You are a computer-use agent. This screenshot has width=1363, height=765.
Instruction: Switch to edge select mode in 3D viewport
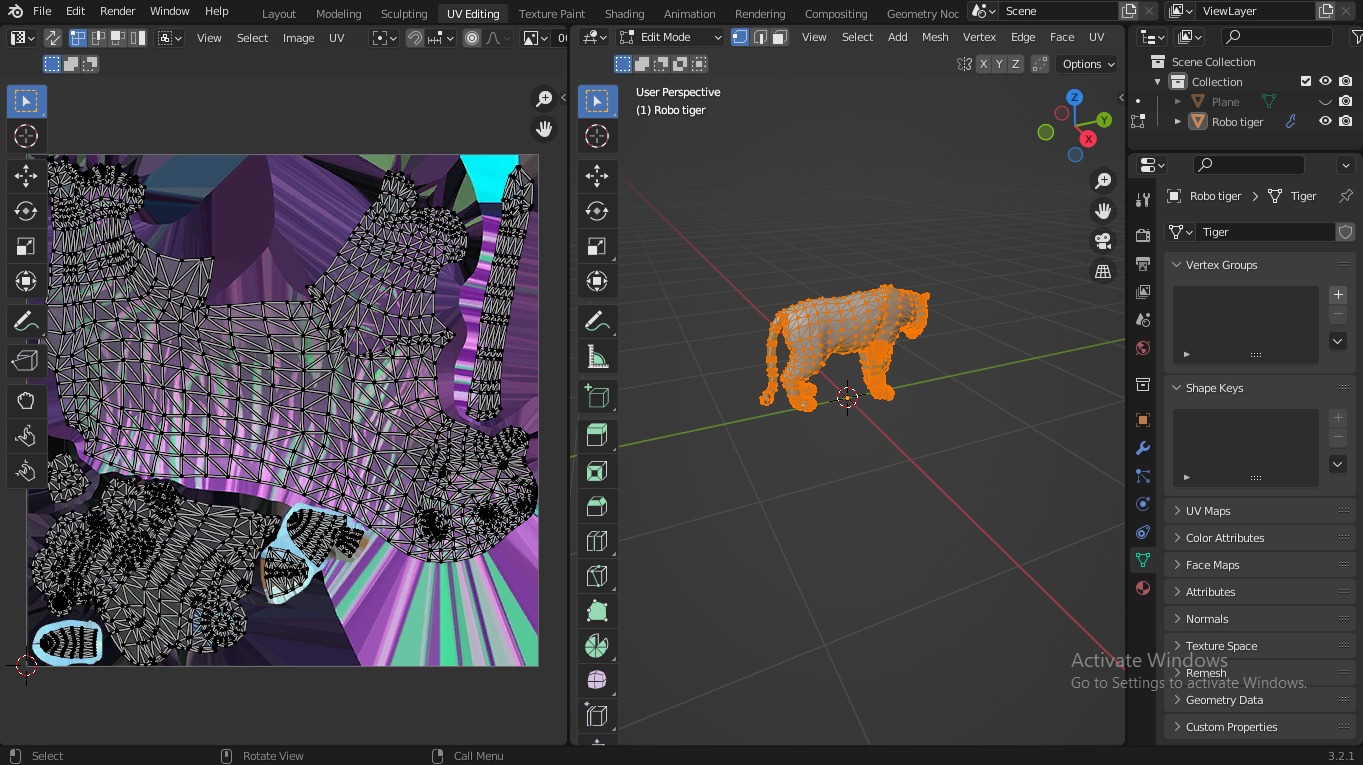pyautogui.click(x=760, y=37)
